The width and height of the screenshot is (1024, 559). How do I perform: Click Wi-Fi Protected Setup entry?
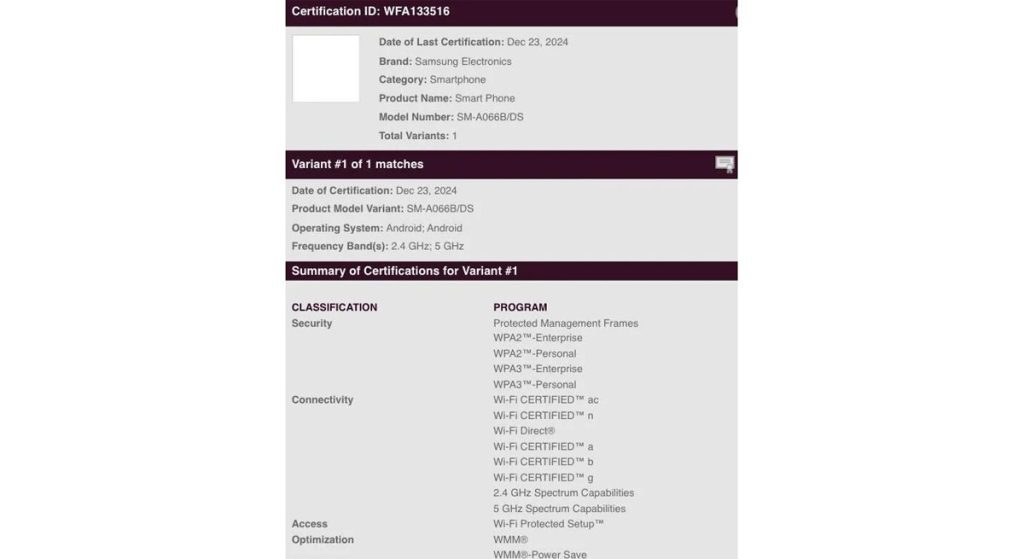[x=548, y=524]
